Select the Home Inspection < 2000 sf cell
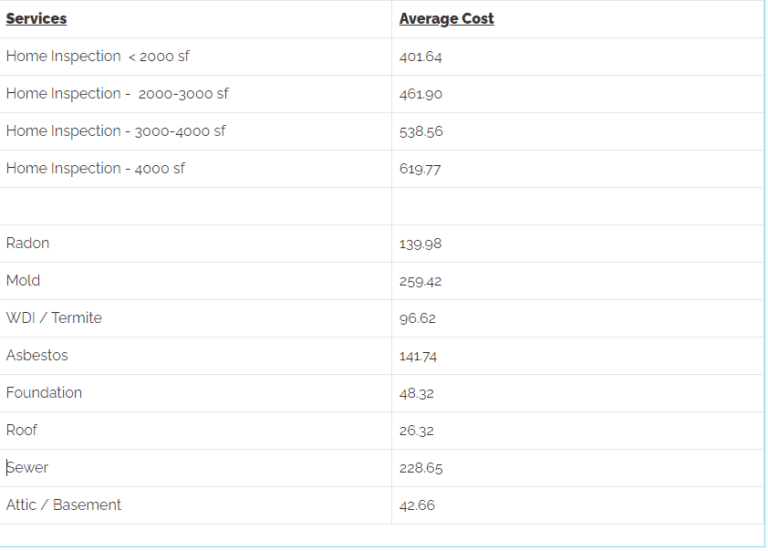The image size is (768, 551). [x=97, y=56]
